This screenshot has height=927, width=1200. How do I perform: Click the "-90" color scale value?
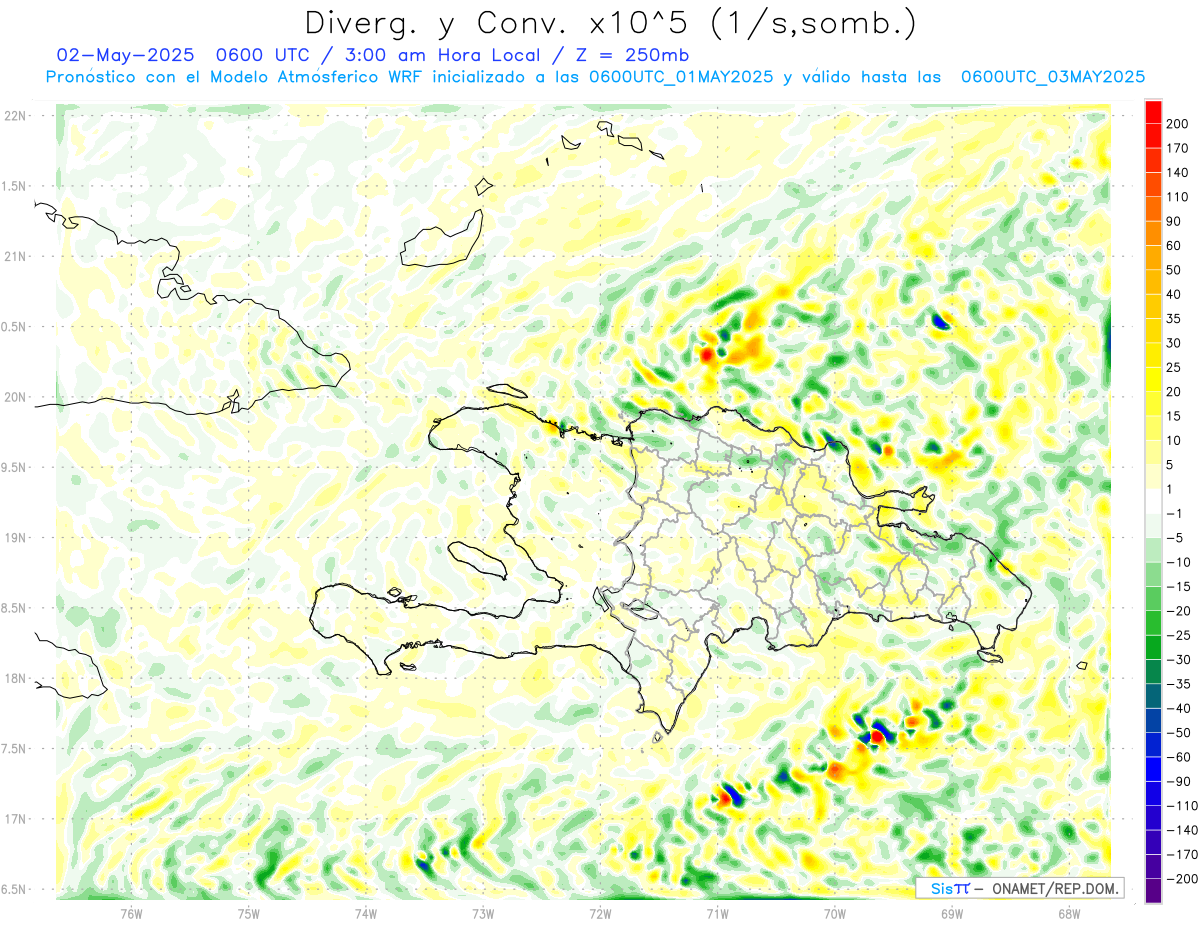pyautogui.click(x=1177, y=781)
